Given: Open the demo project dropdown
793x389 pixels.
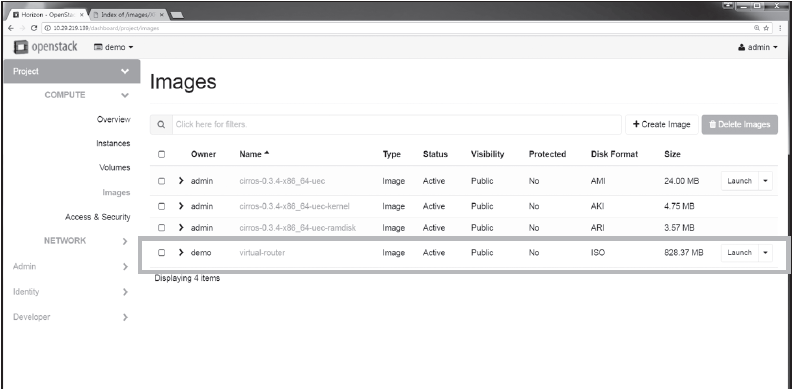Looking at the screenshot, I should coord(114,47).
